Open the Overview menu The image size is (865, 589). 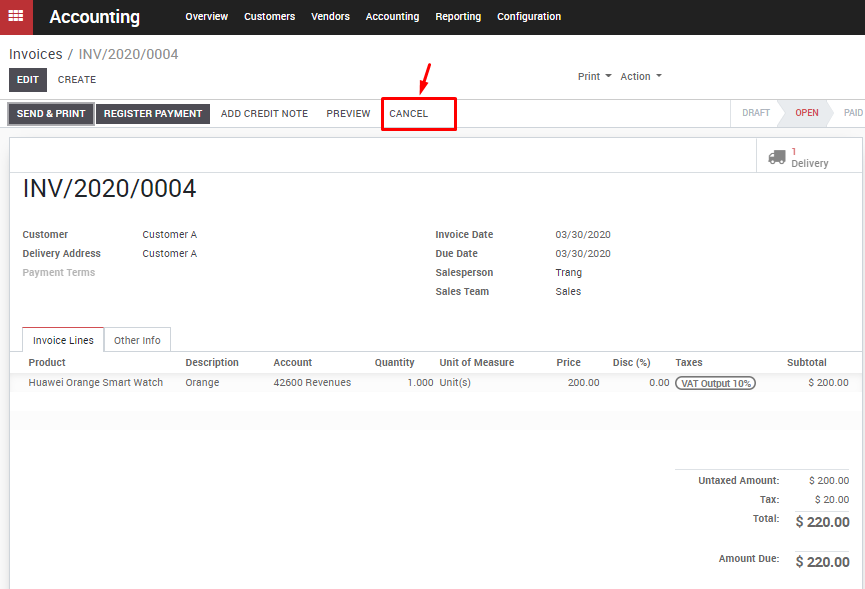[206, 17]
